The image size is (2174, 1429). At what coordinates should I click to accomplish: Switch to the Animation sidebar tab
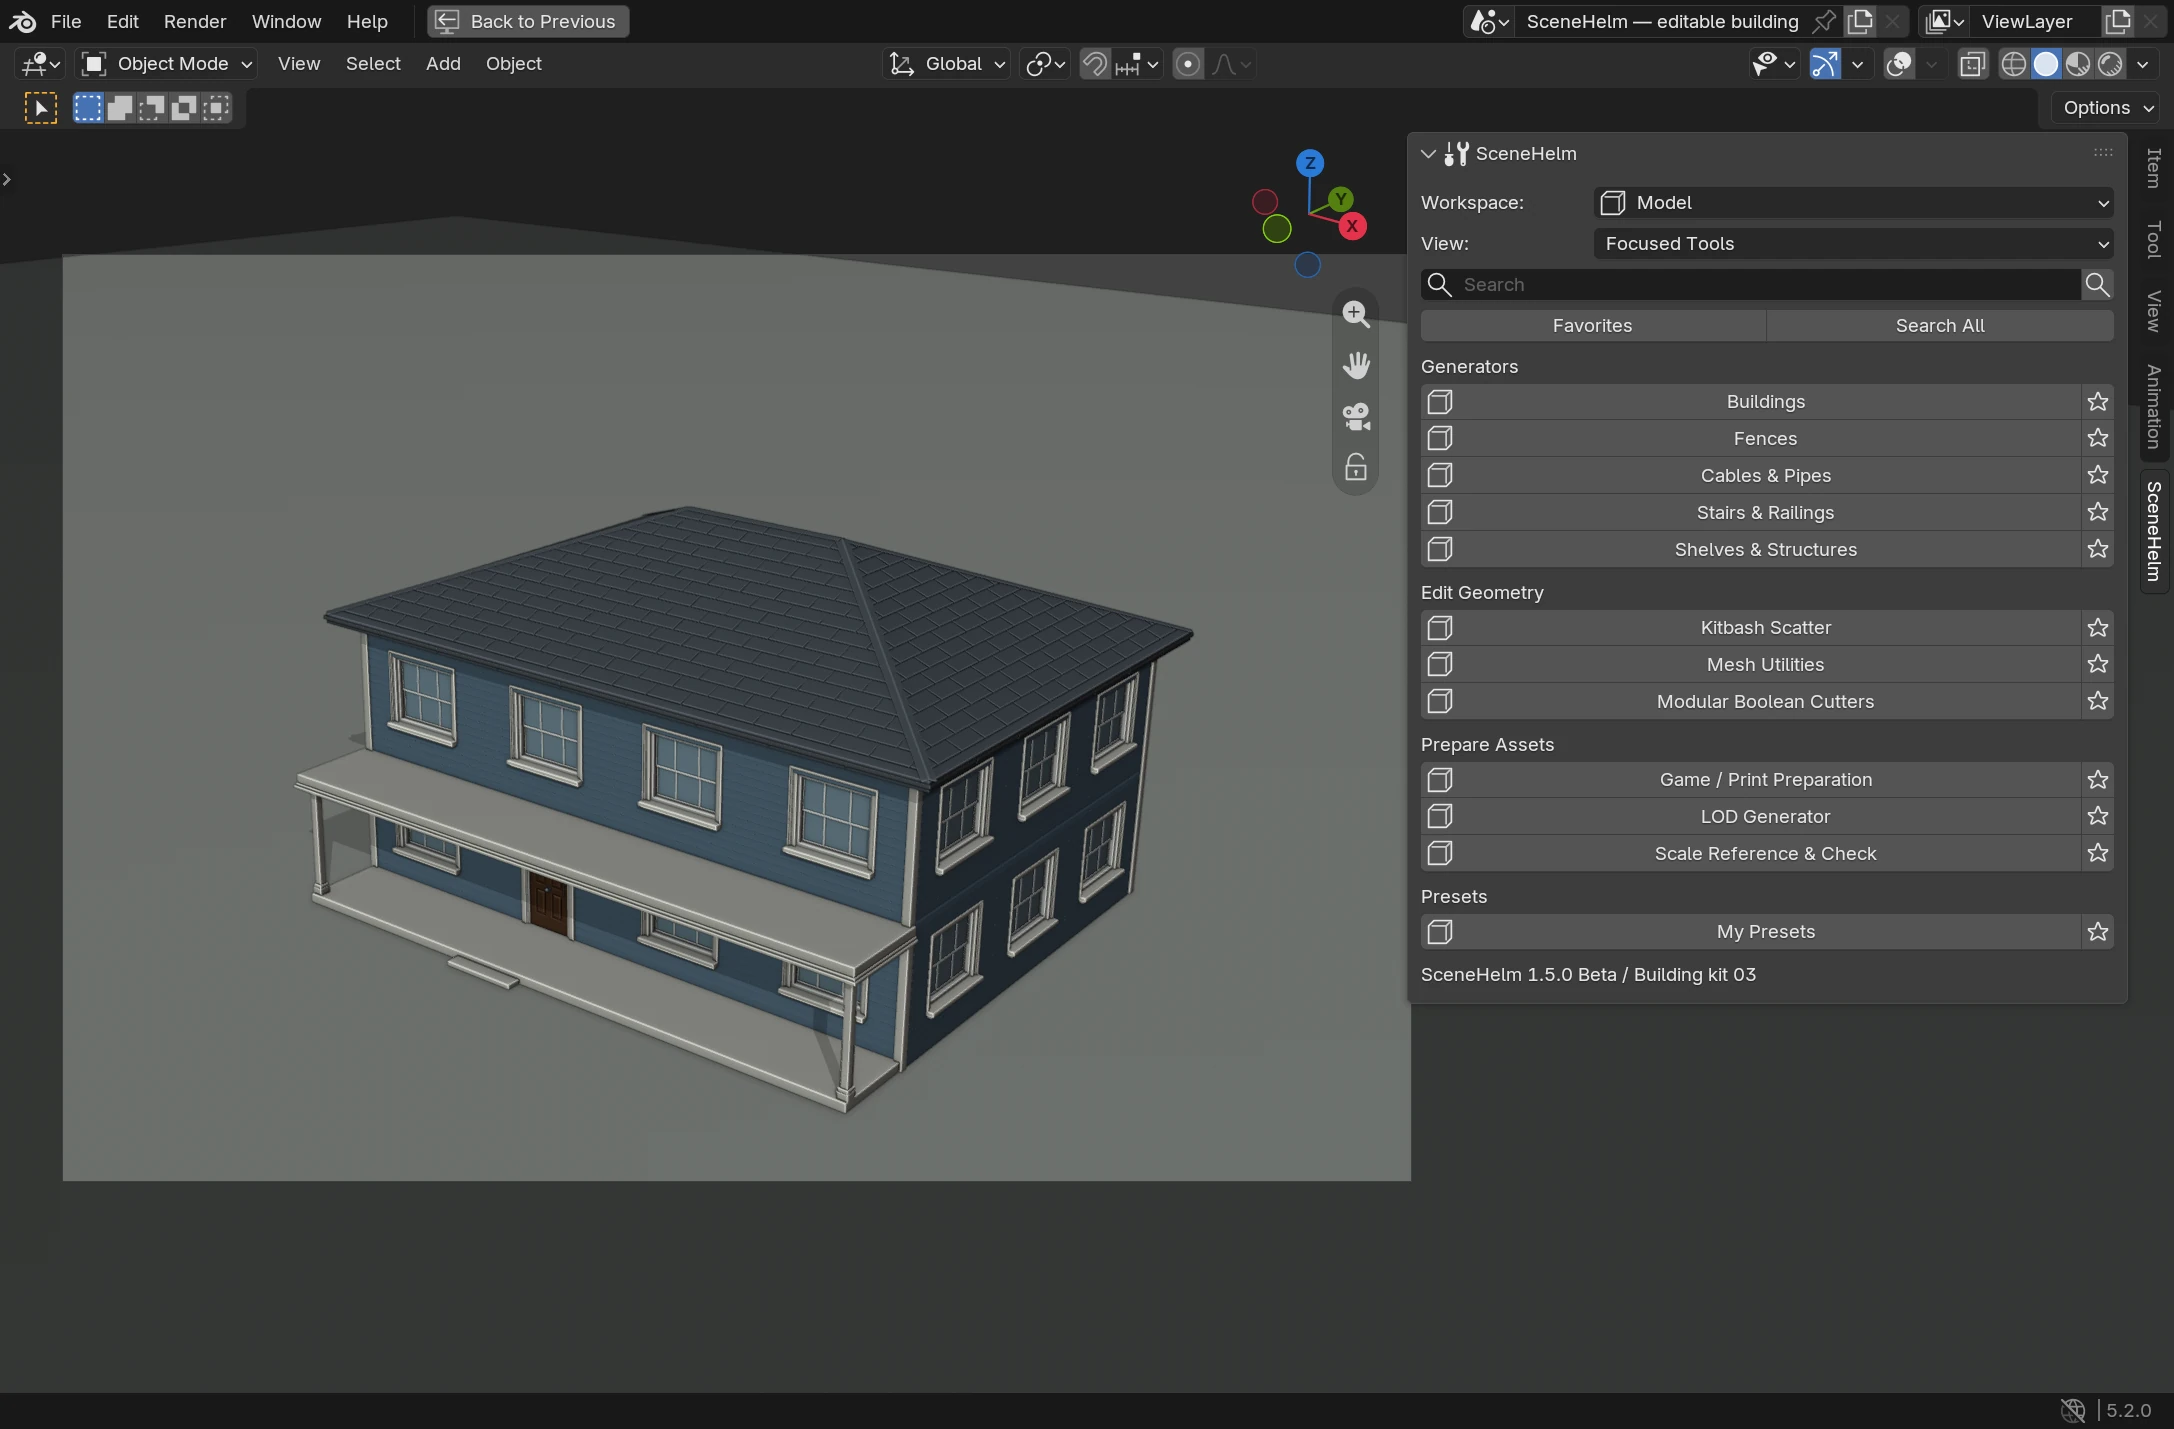2154,407
